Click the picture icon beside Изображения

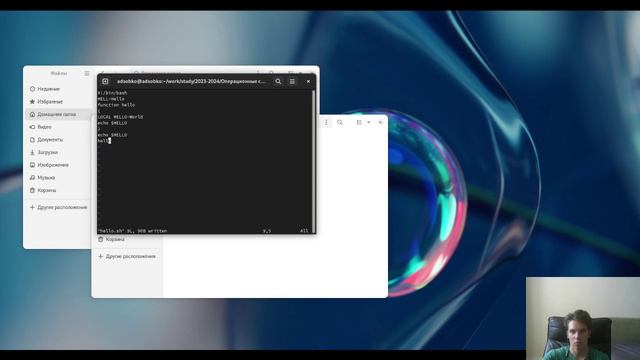[32, 165]
